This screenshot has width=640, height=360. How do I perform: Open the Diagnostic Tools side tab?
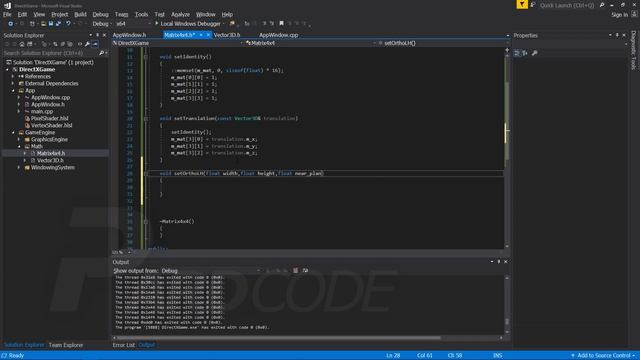pos(634,51)
